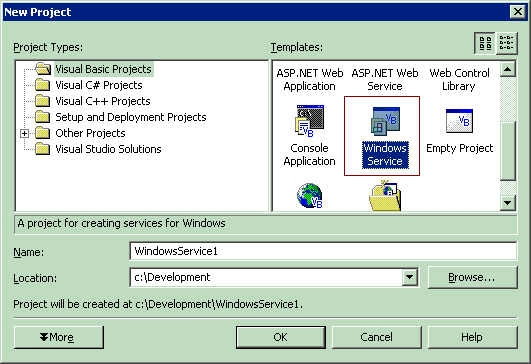This screenshot has width=531, height=364.
Task: Close the New Project dialog
Action: pos(517,12)
